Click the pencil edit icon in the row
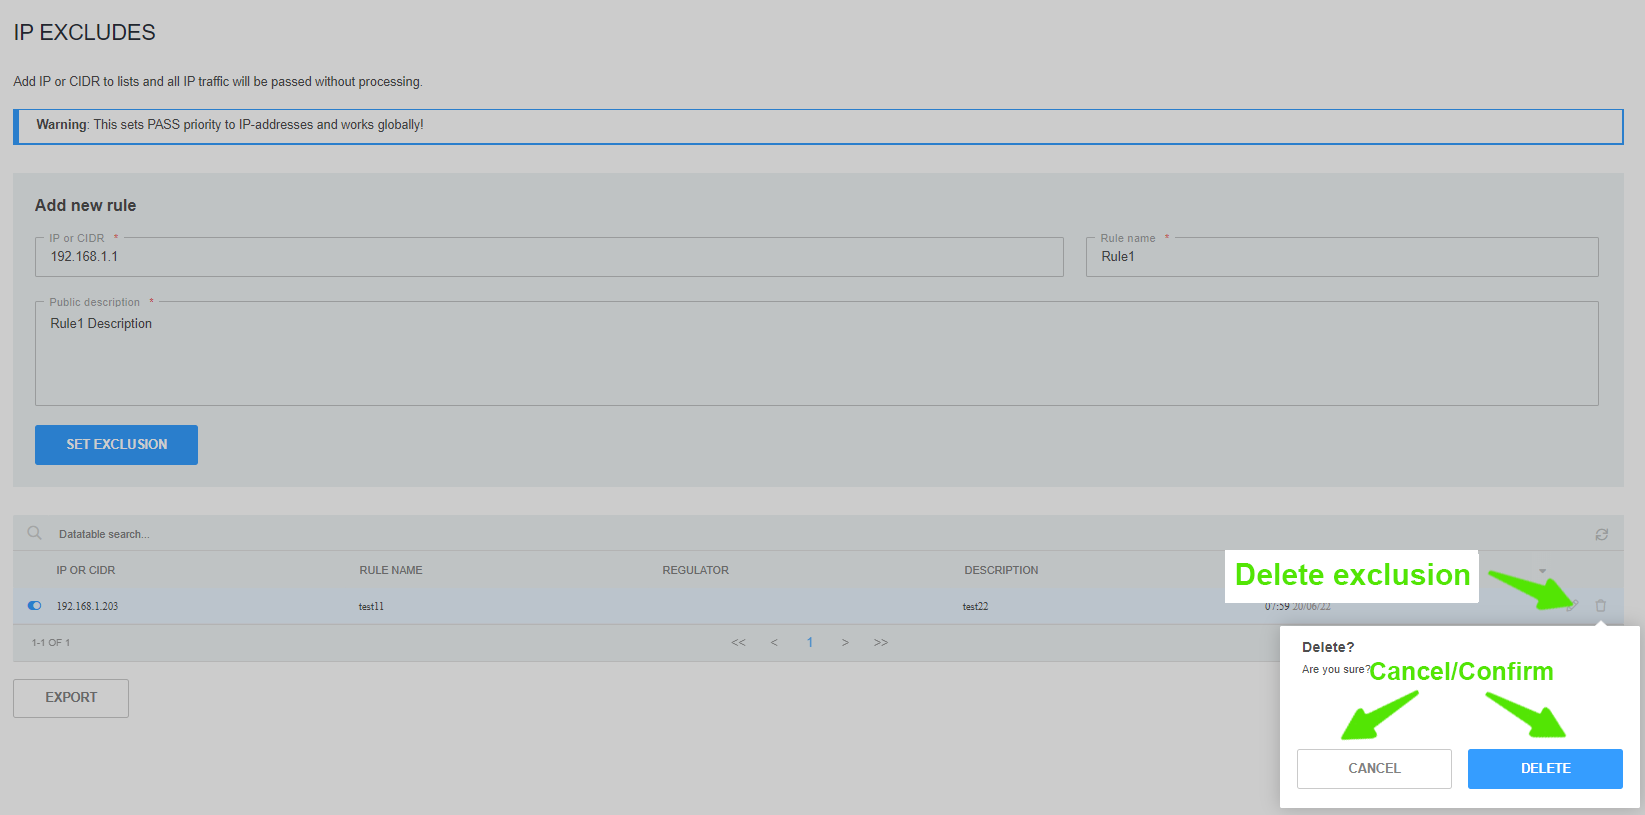This screenshot has height=815, width=1645. [x=1573, y=606]
